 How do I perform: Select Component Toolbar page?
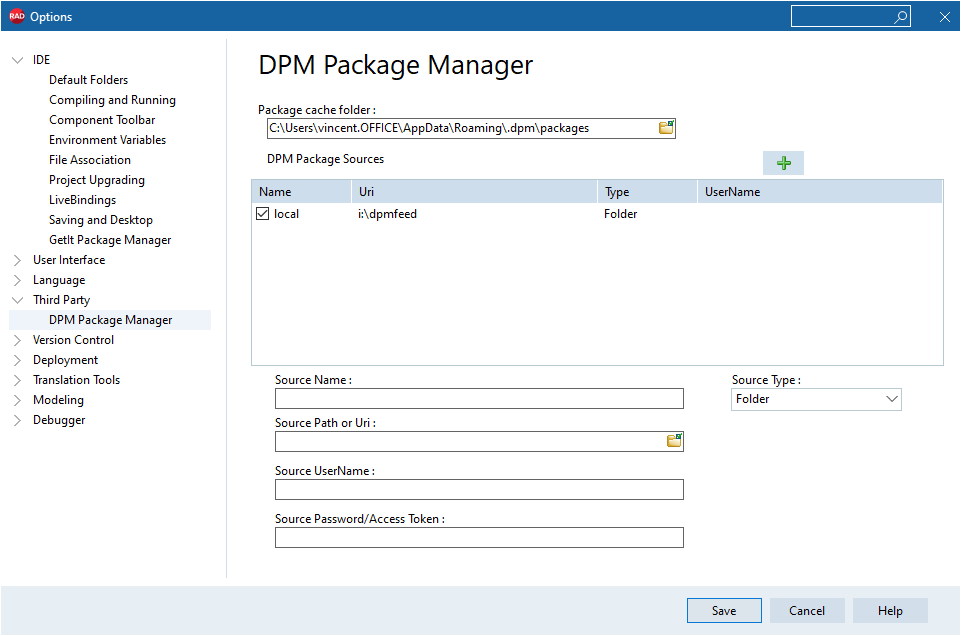tap(102, 120)
